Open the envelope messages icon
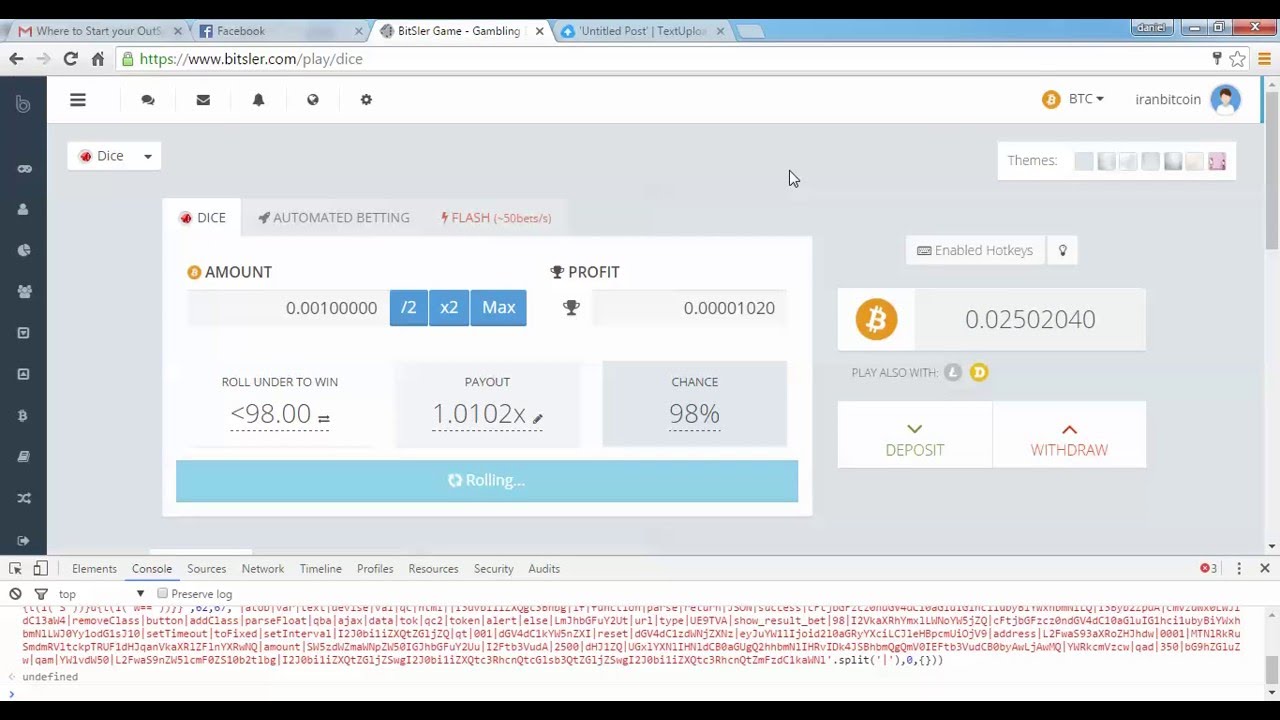This screenshot has width=1280, height=720. pyautogui.click(x=203, y=100)
